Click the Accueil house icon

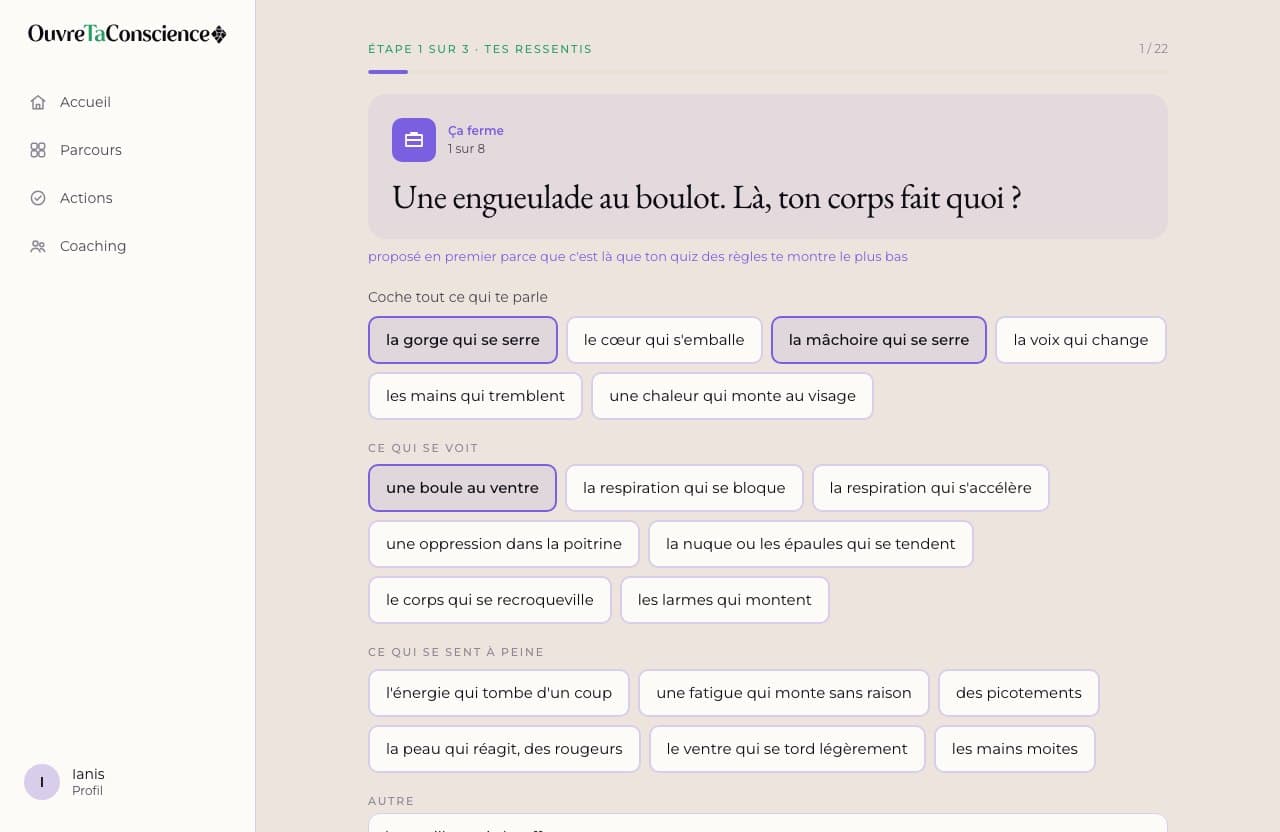pos(38,102)
